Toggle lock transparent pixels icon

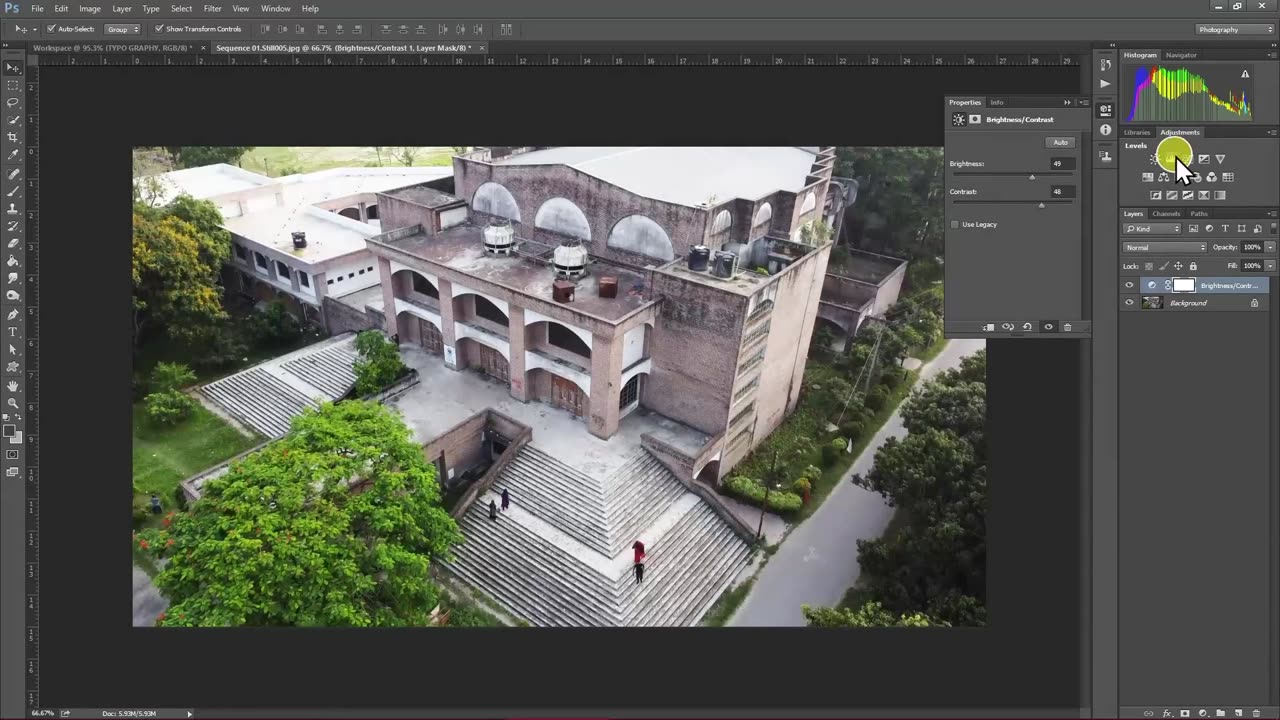pyautogui.click(x=1148, y=266)
